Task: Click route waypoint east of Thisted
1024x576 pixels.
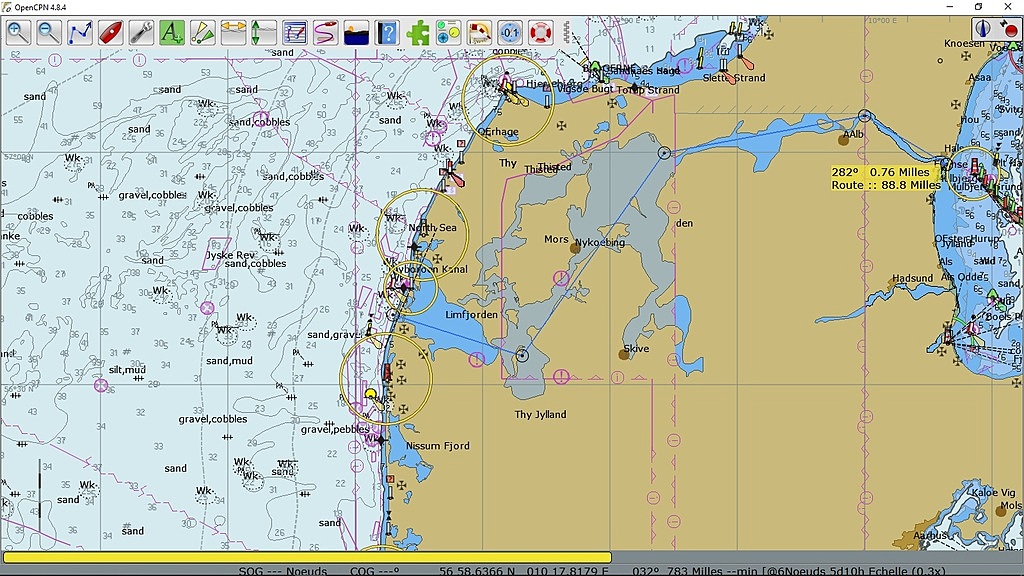Action: pos(664,153)
